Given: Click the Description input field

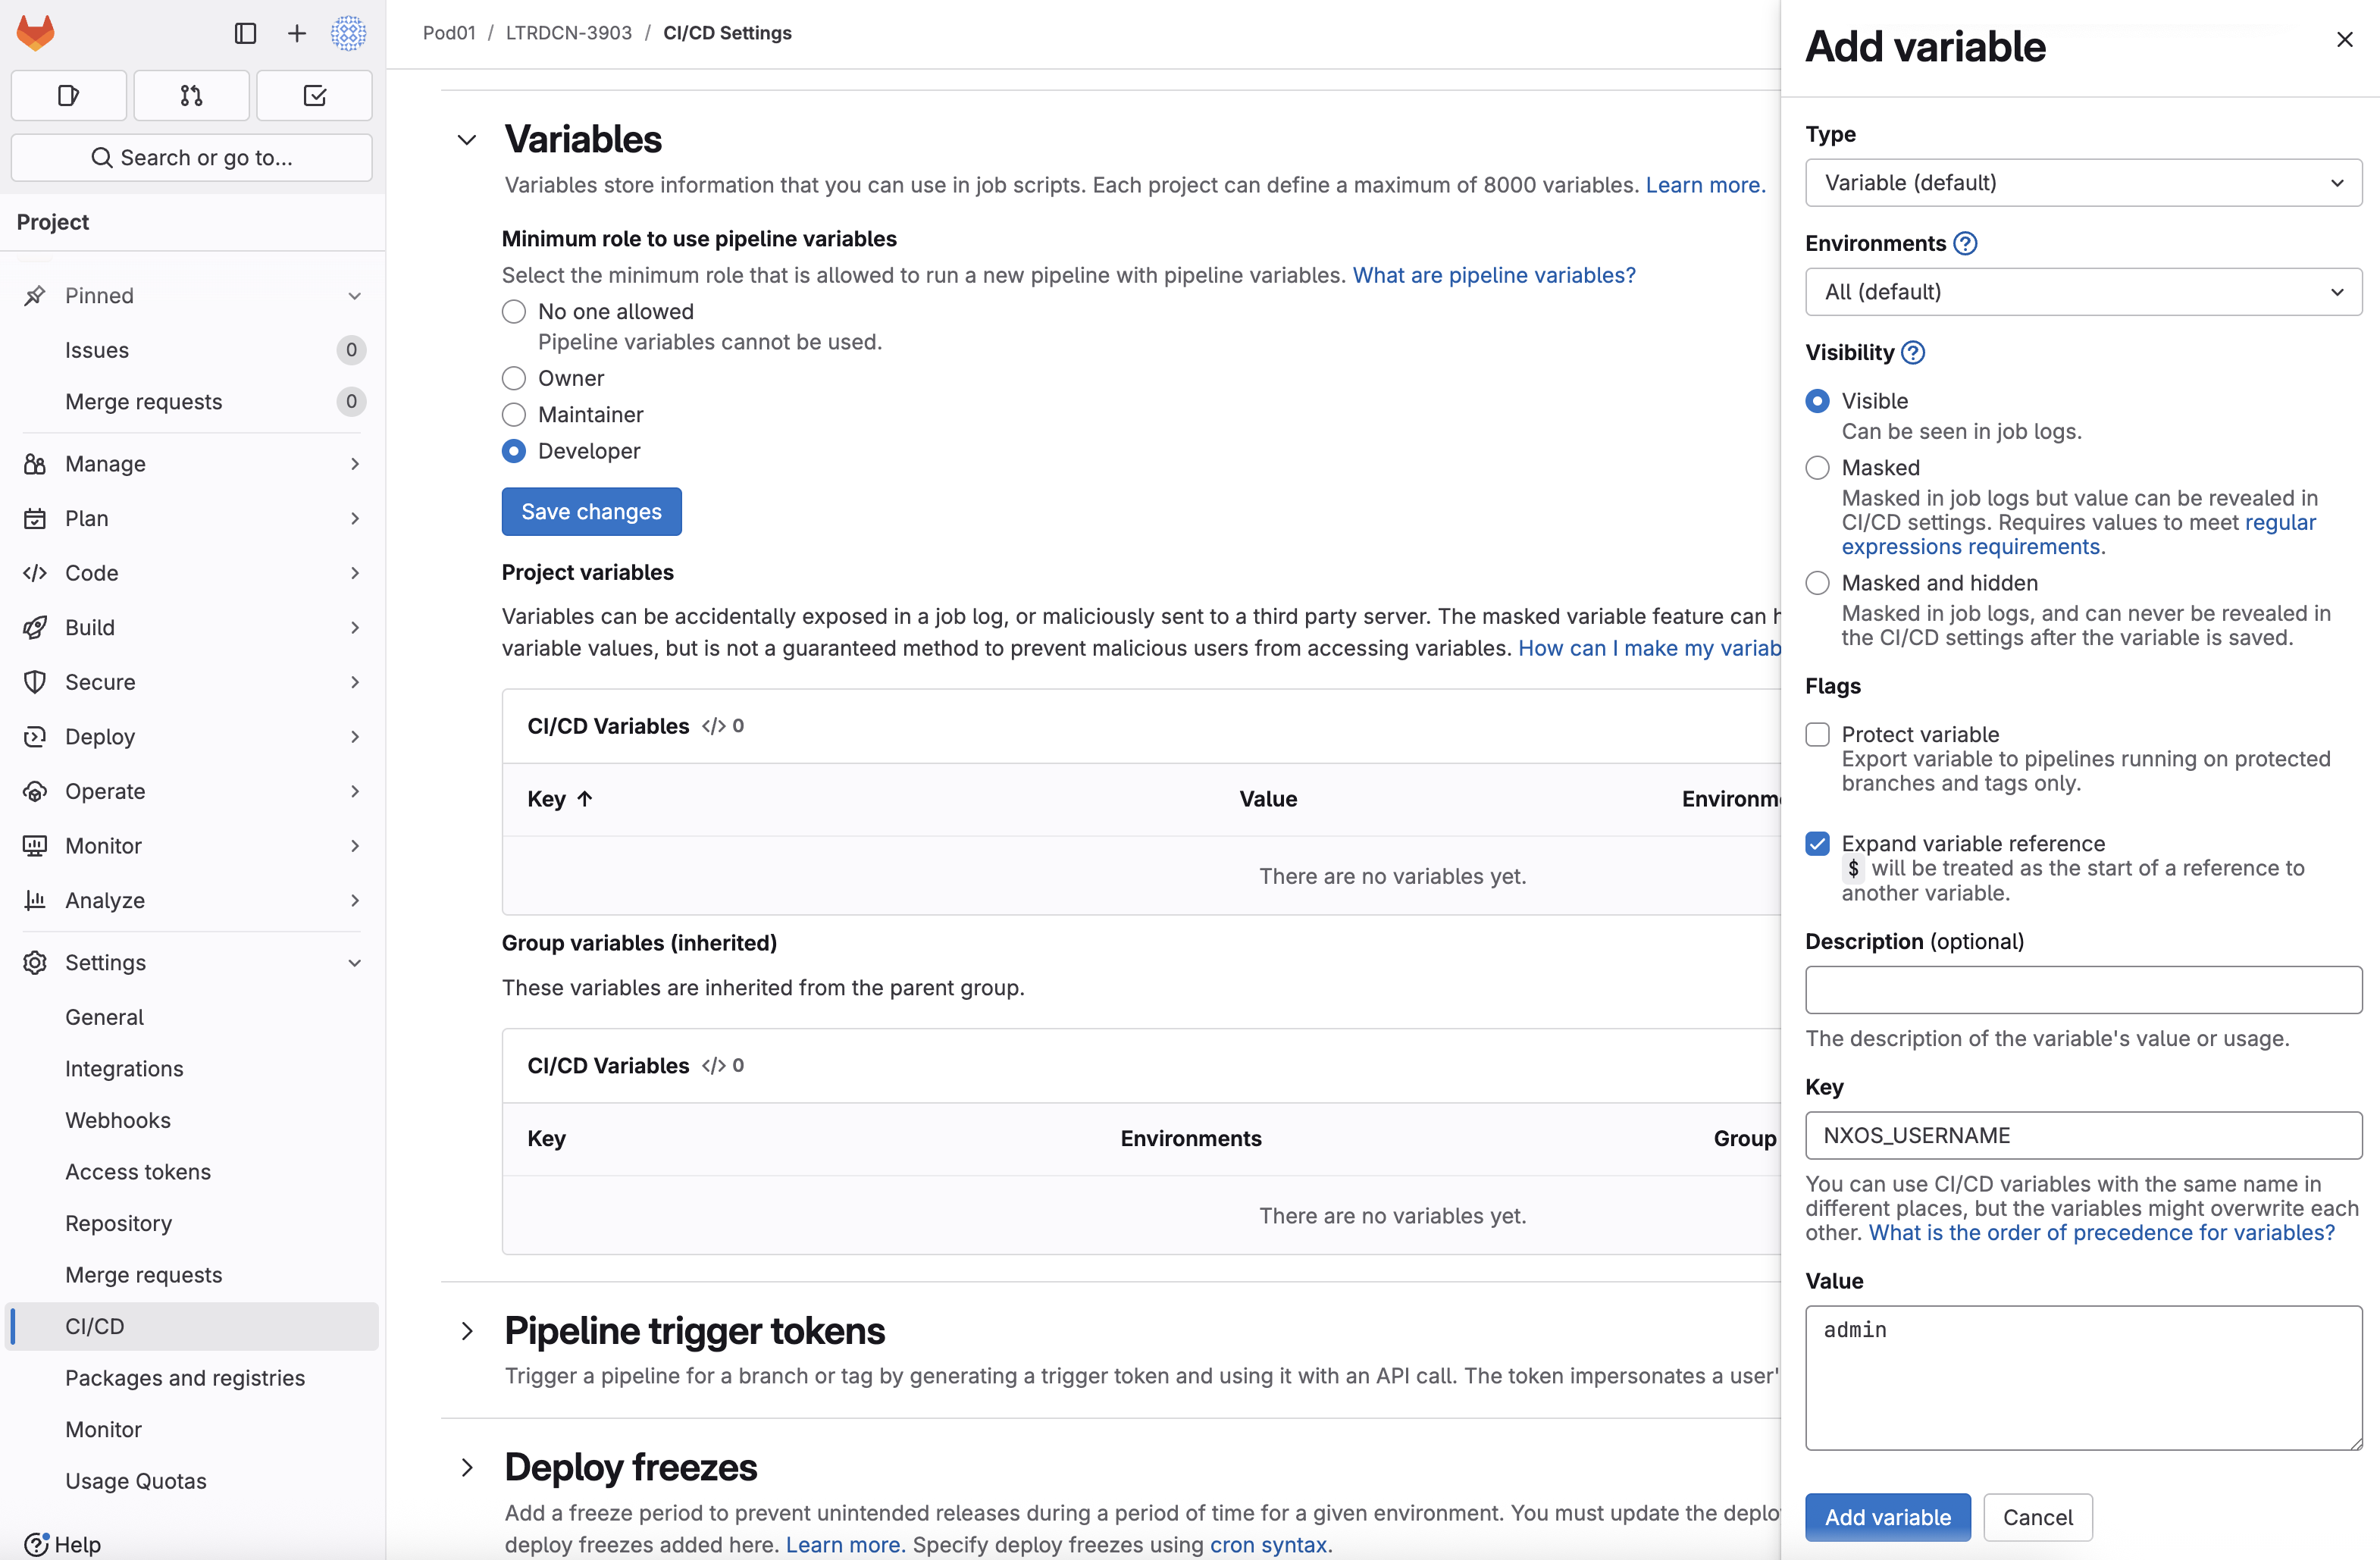Looking at the screenshot, I should point(2083,990).
